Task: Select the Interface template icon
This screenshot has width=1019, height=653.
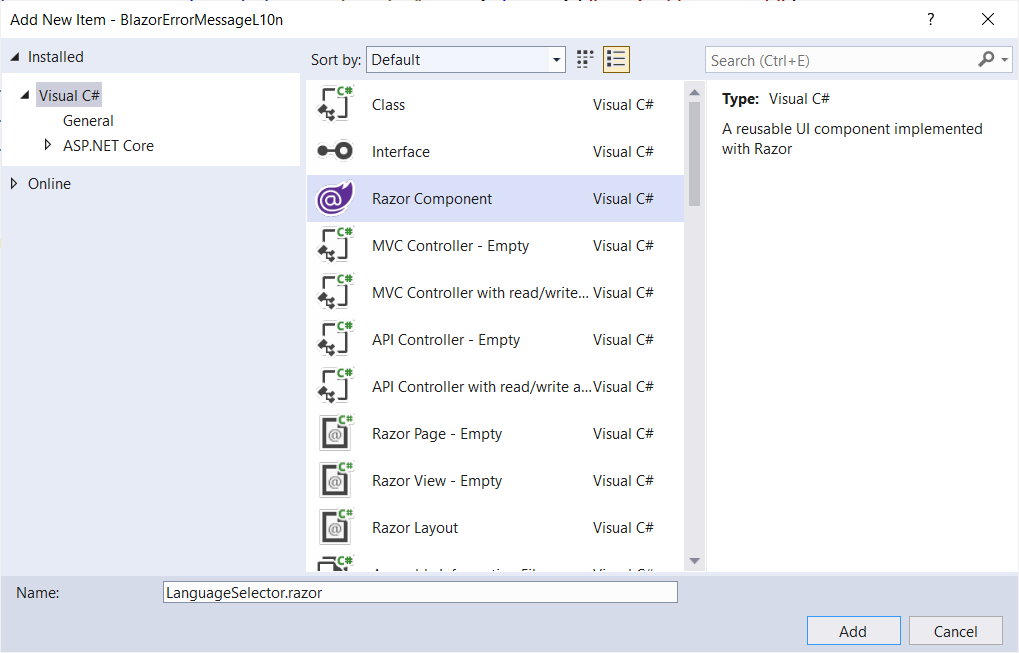Action: pyautogui.click(x=335, y=151)
